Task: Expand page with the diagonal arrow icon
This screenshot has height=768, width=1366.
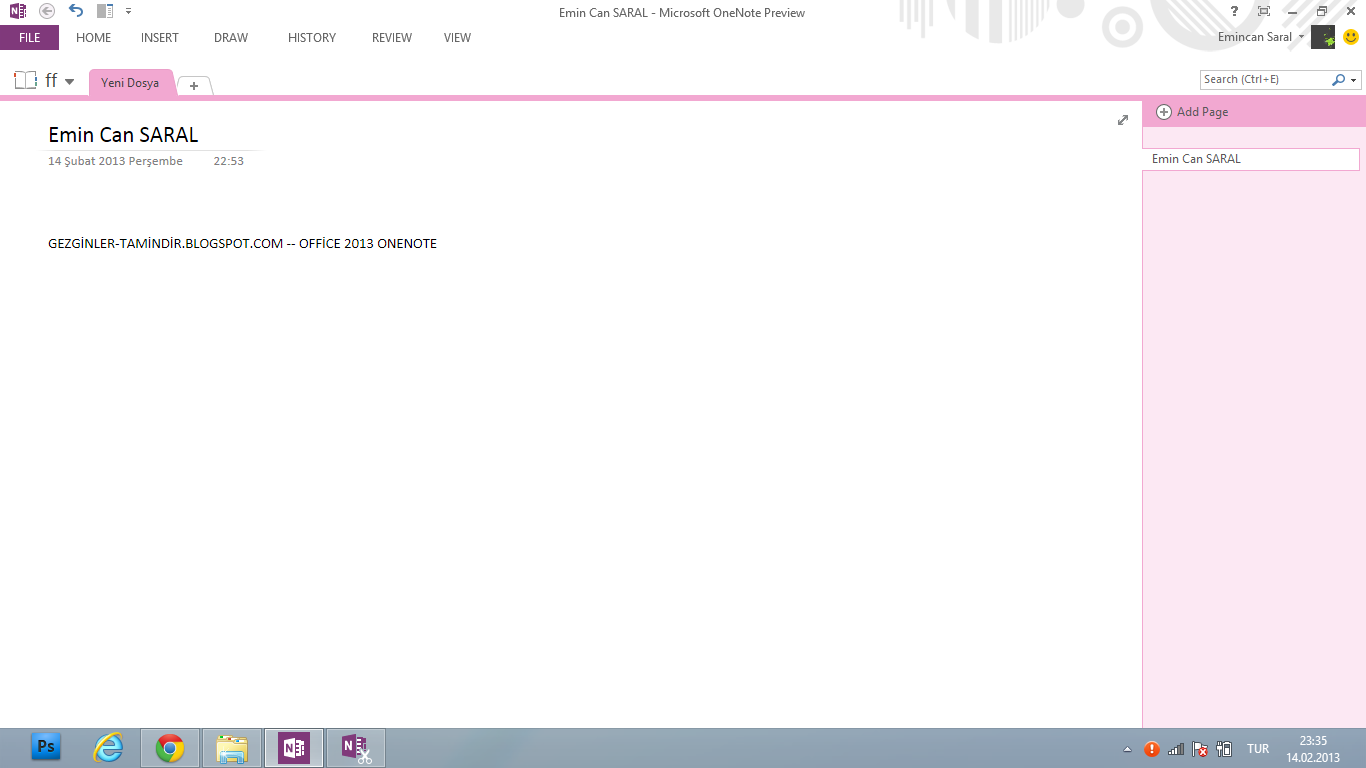Action: pyautogui.click(x=1123, y=120)
